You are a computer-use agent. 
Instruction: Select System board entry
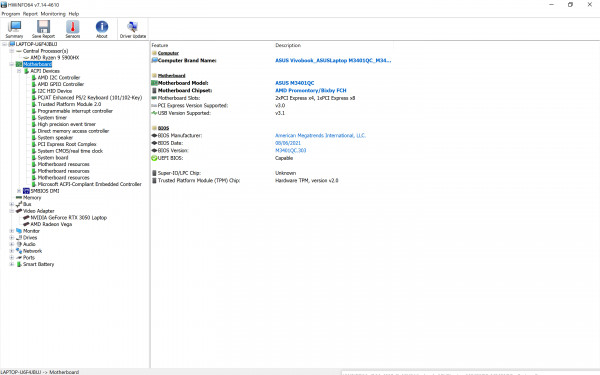click(x=53, y=158)
